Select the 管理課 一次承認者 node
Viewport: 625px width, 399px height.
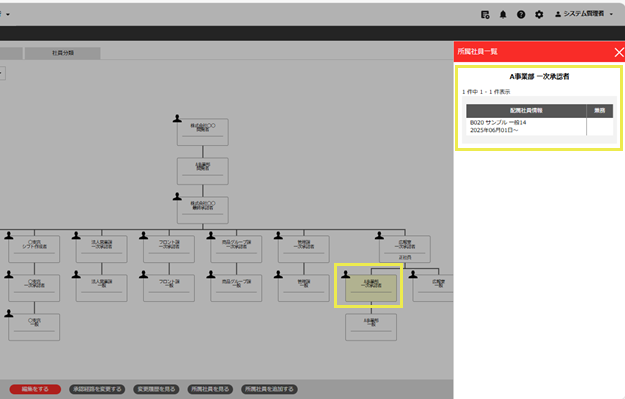click(304, 249)
